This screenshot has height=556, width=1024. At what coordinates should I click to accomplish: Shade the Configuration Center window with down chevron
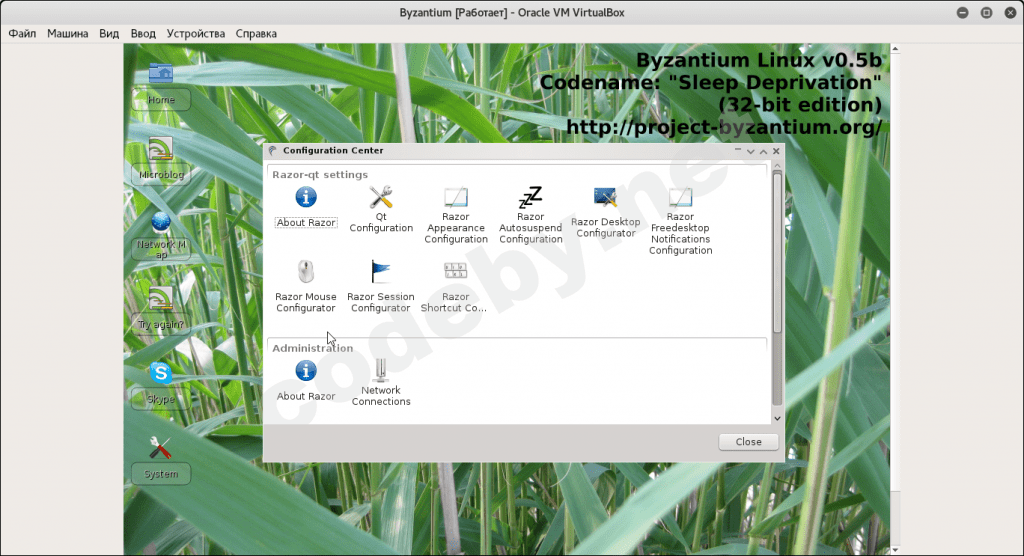pos(750,151)
